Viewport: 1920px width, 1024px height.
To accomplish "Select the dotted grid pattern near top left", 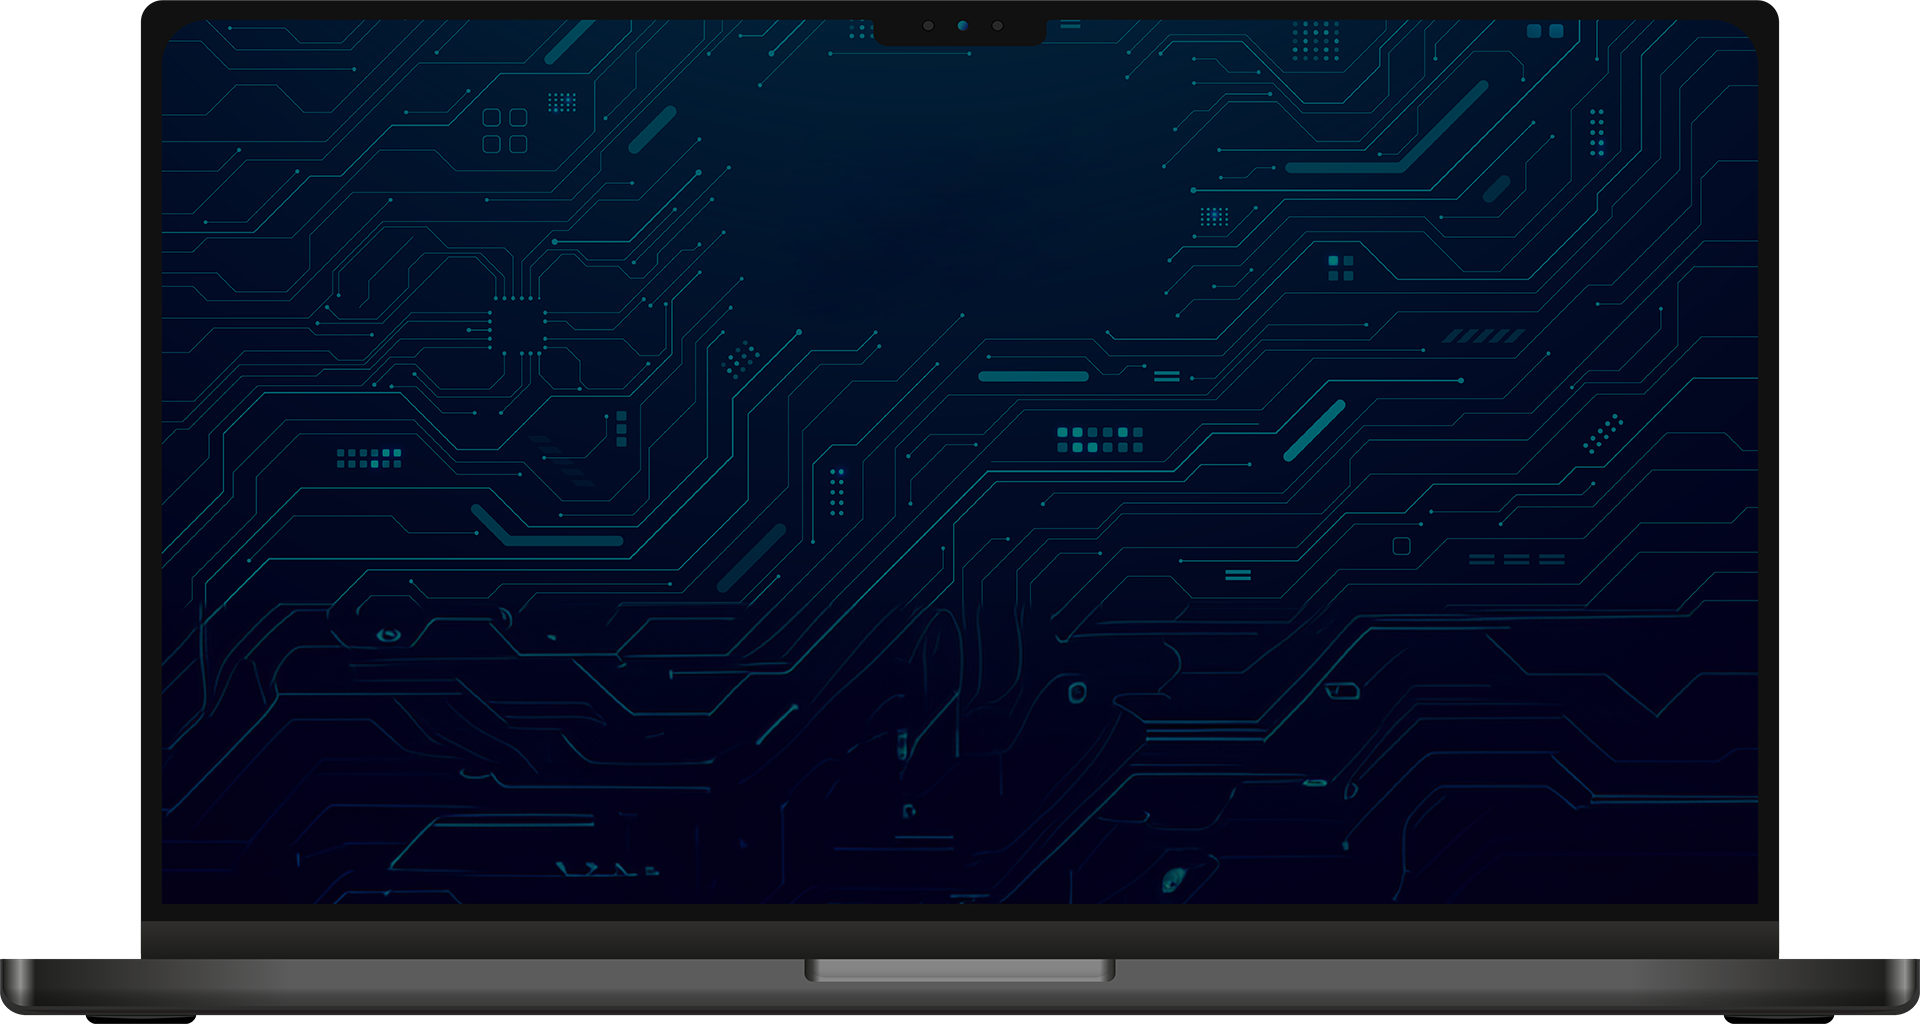I will 563,100.
